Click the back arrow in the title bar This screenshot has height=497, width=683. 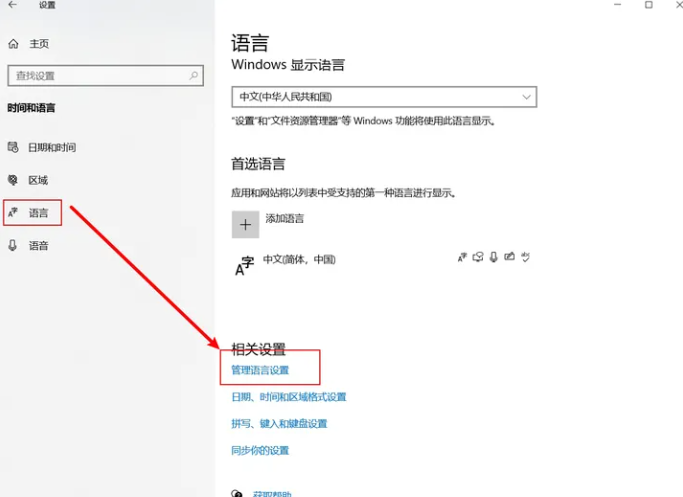pyautogui.click(x=14, y=6)
